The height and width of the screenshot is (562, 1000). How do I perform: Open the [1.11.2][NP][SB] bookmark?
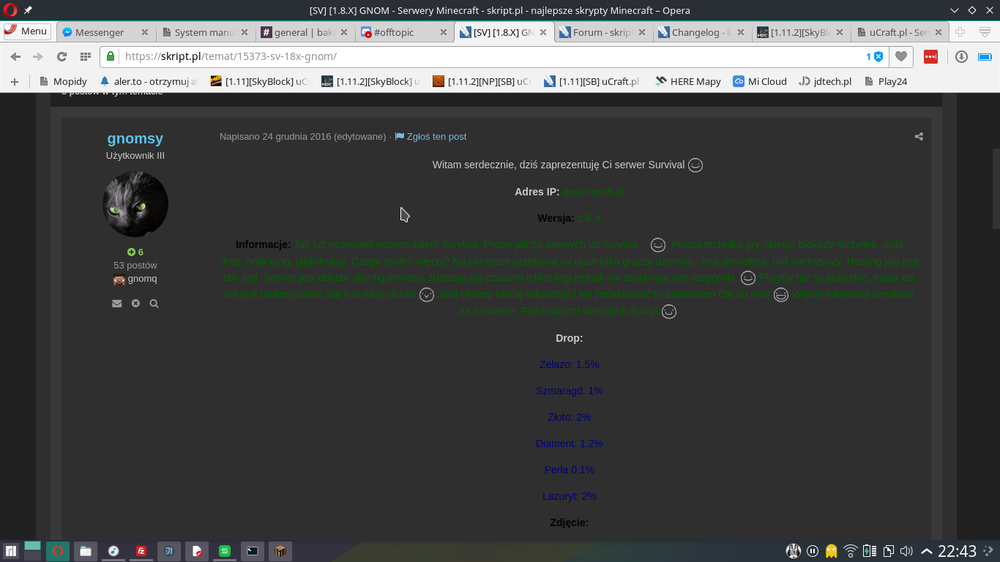pyautogui.click(x=482, y=82)
